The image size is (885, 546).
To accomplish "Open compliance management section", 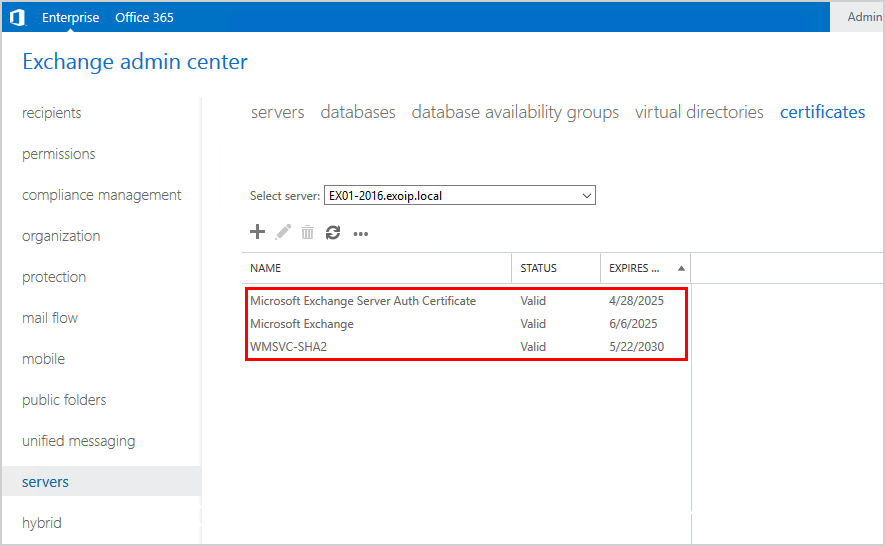I will point(102,195).
